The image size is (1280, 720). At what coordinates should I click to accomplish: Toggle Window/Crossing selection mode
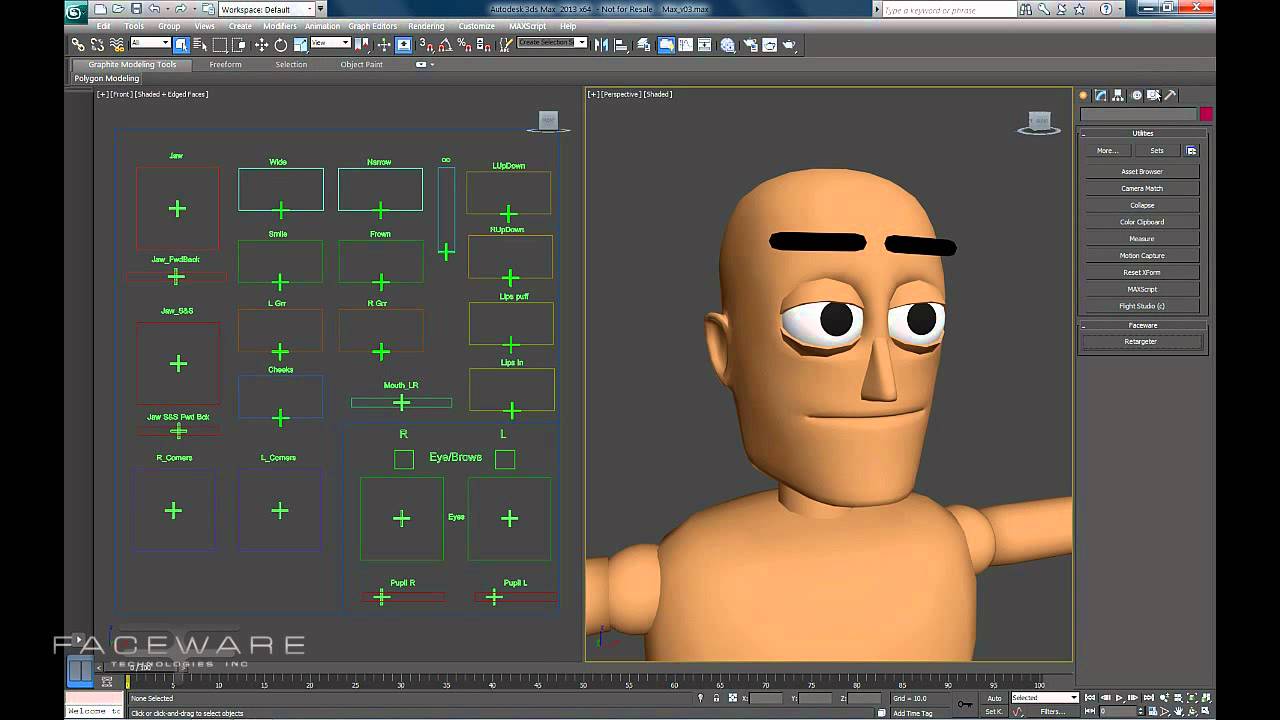(x=239, y=45)
